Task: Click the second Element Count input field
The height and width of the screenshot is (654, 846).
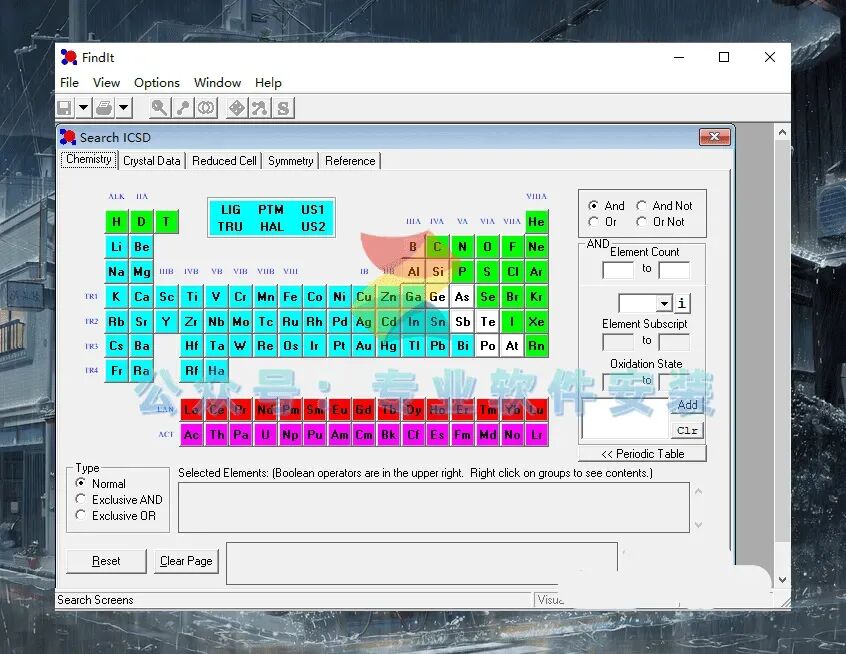Action: click(x=674, y=270)
